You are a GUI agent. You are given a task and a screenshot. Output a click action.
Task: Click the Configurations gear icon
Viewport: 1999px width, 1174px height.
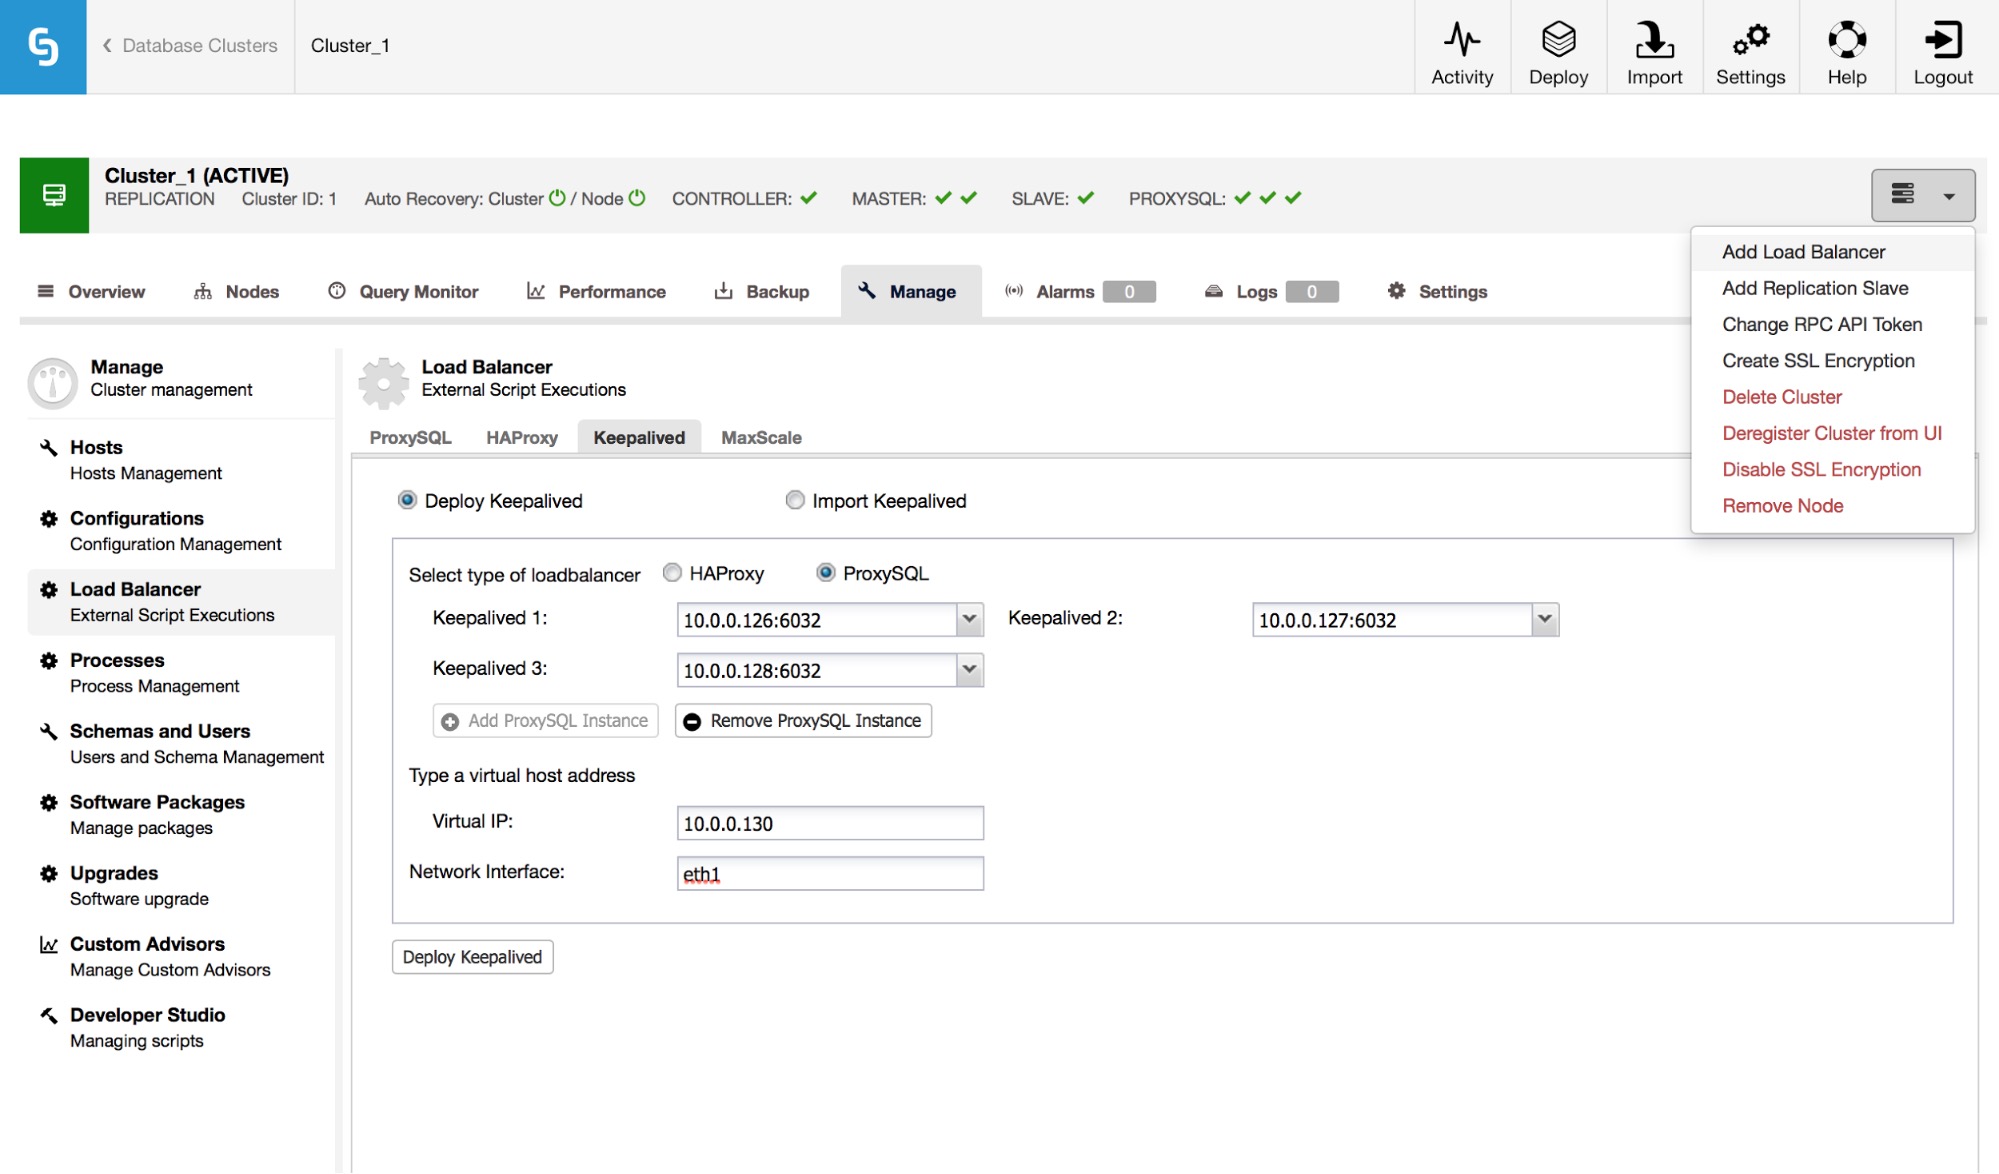(x=48, y=518)
